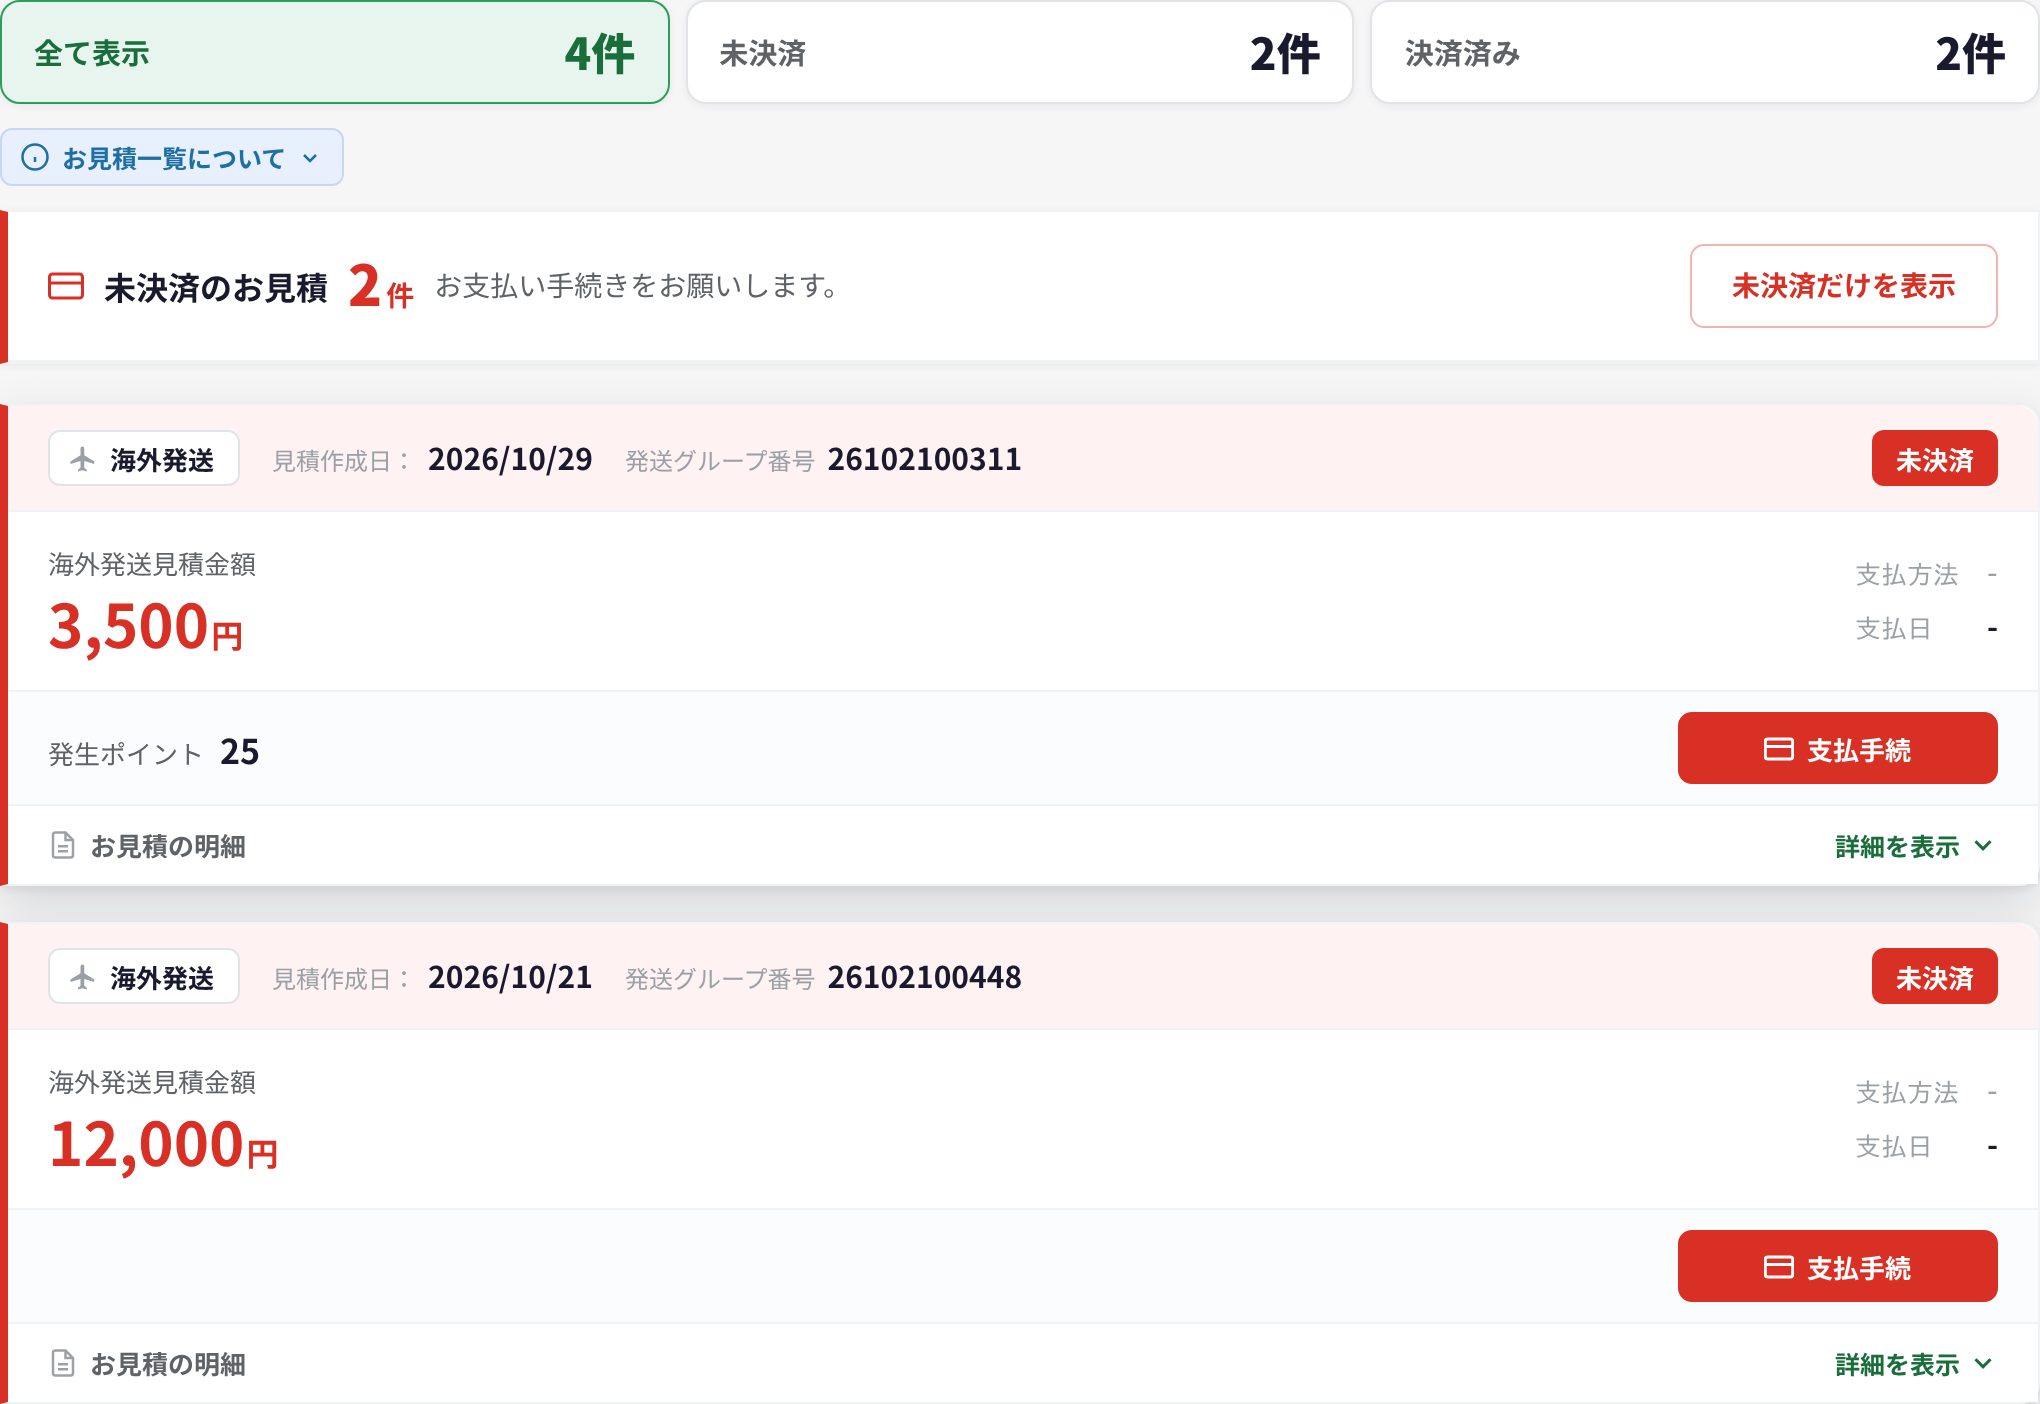Switch to the 未決済 2件 tab

(1020, 52)
